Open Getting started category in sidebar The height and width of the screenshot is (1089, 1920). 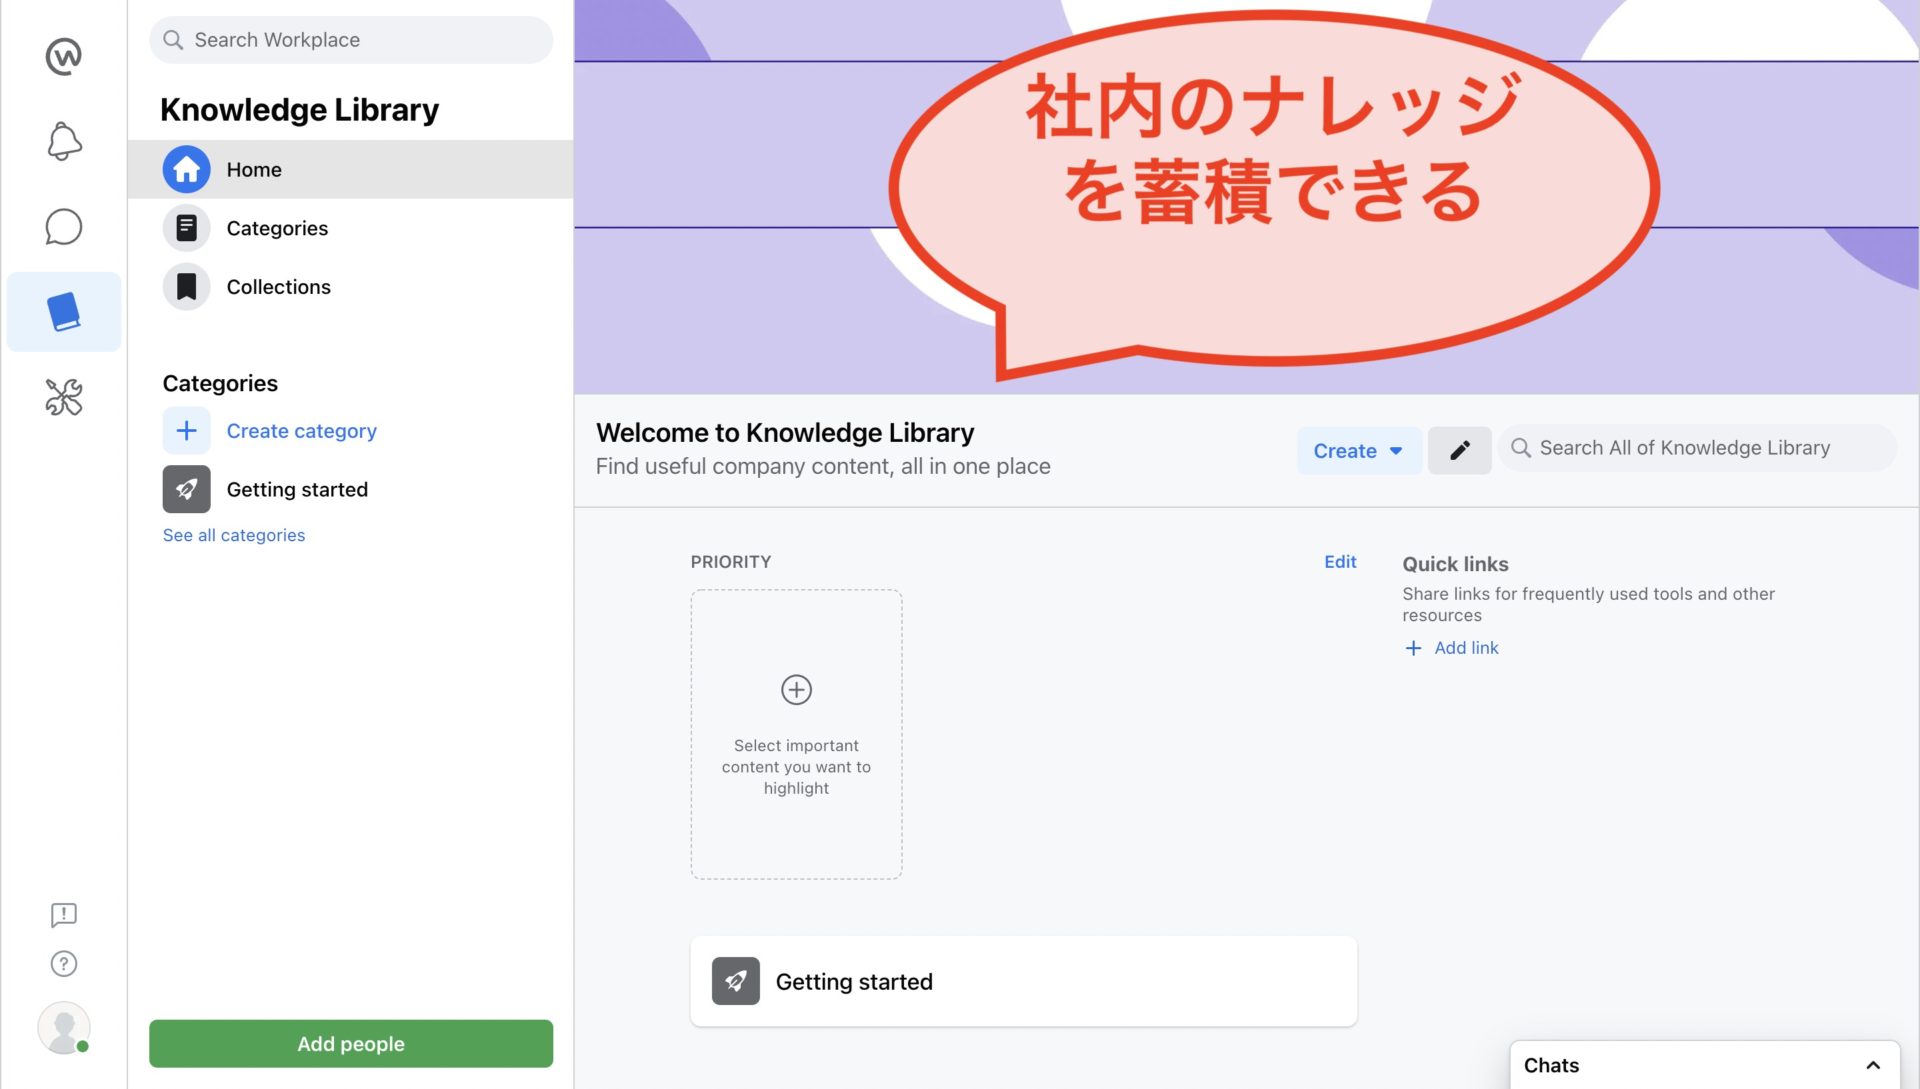click(351, 490)
